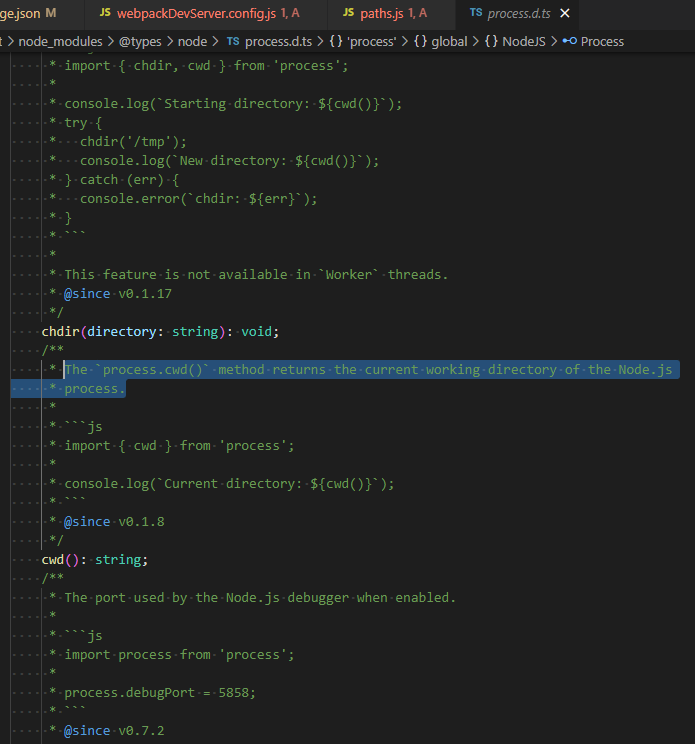Image resolution: width=695 pixels, height=744 pixels.
Task: Click braces icon before 'process' breadcrumb
Action: pos(336,41)
